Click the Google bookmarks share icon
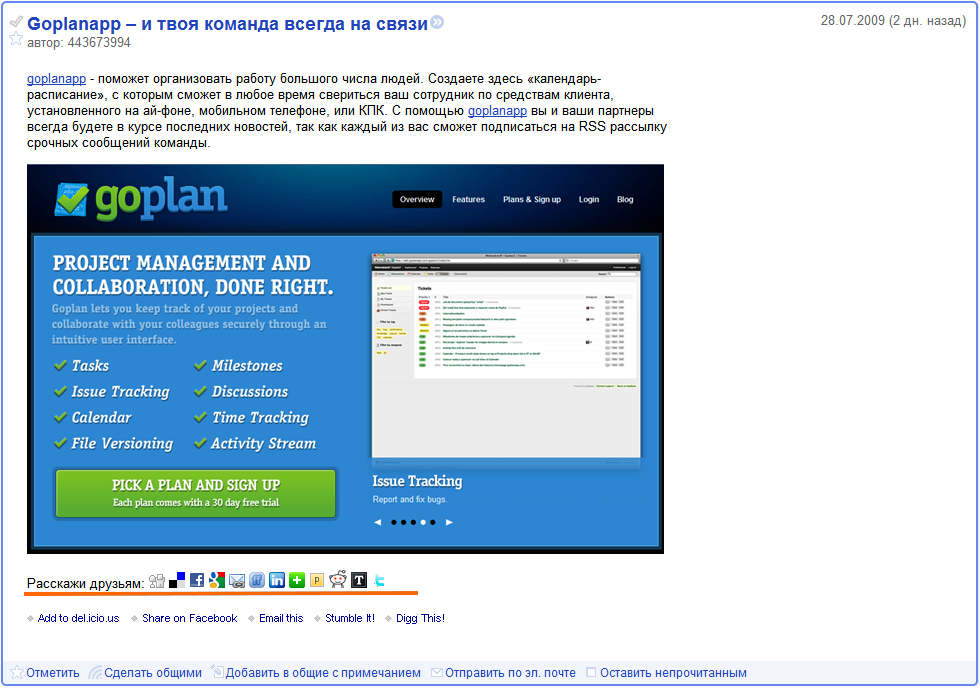 pos(217,581)
